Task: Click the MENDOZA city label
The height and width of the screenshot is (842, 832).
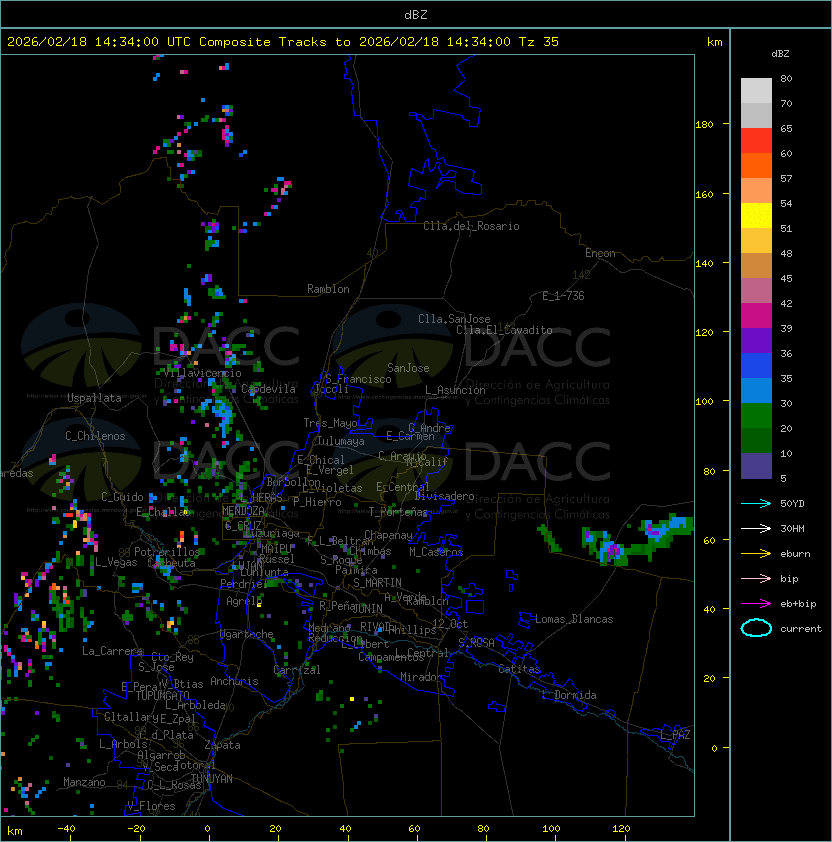Action: coord(243,510)
